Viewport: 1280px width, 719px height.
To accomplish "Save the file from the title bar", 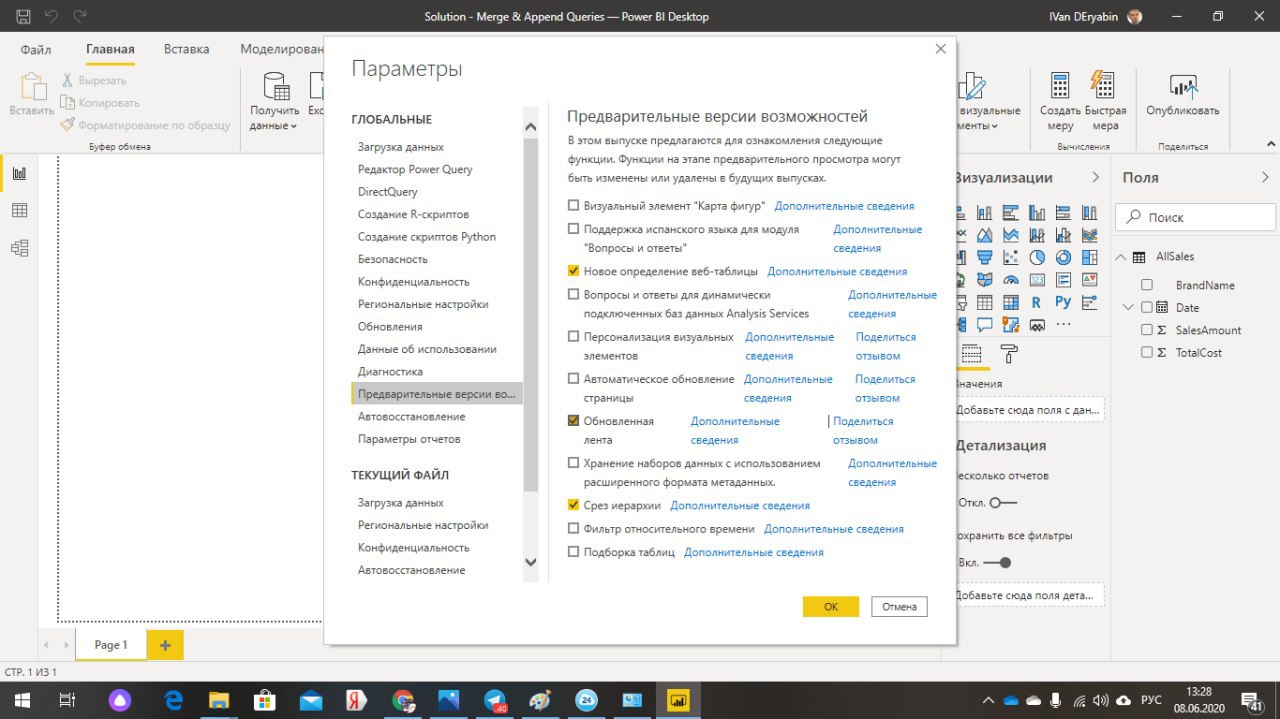I will click(x=23, y=16).
